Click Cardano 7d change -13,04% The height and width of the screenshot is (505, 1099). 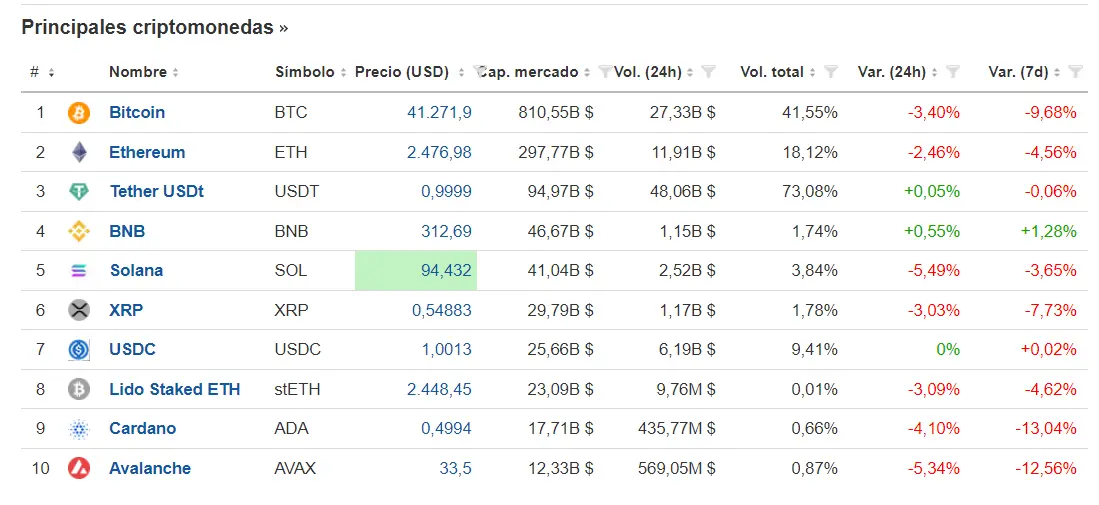pos(1046,428)
